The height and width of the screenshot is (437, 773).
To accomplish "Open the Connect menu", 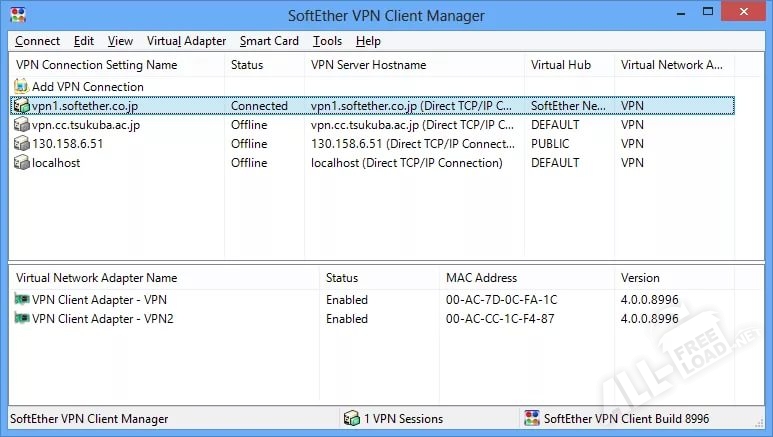I will (37, 41).
